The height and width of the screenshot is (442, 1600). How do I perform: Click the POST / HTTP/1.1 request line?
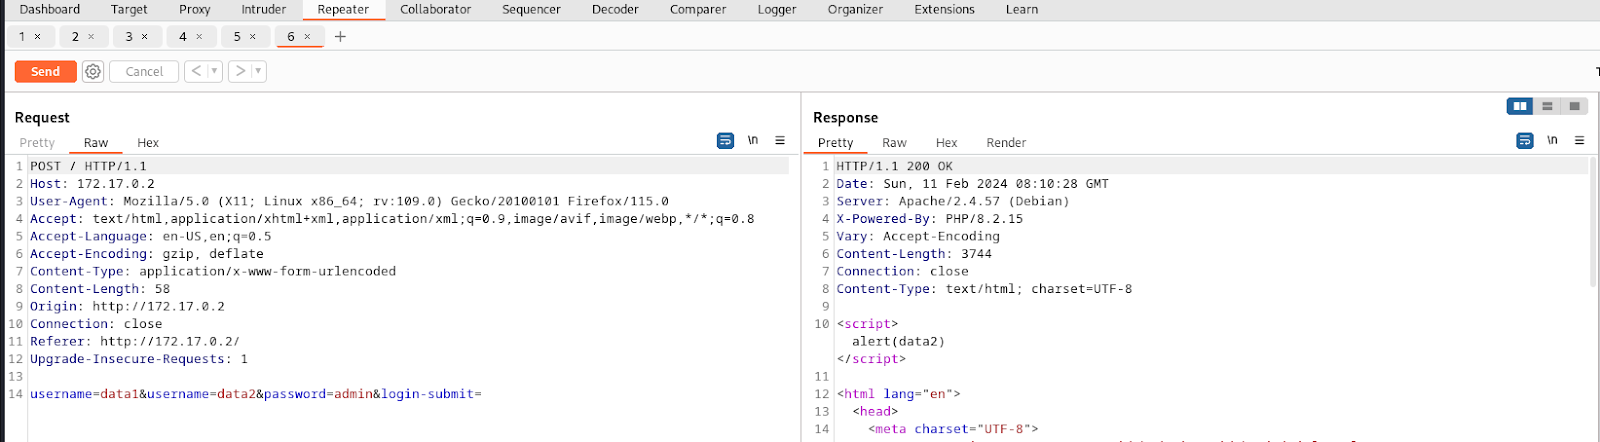point(88,166)
